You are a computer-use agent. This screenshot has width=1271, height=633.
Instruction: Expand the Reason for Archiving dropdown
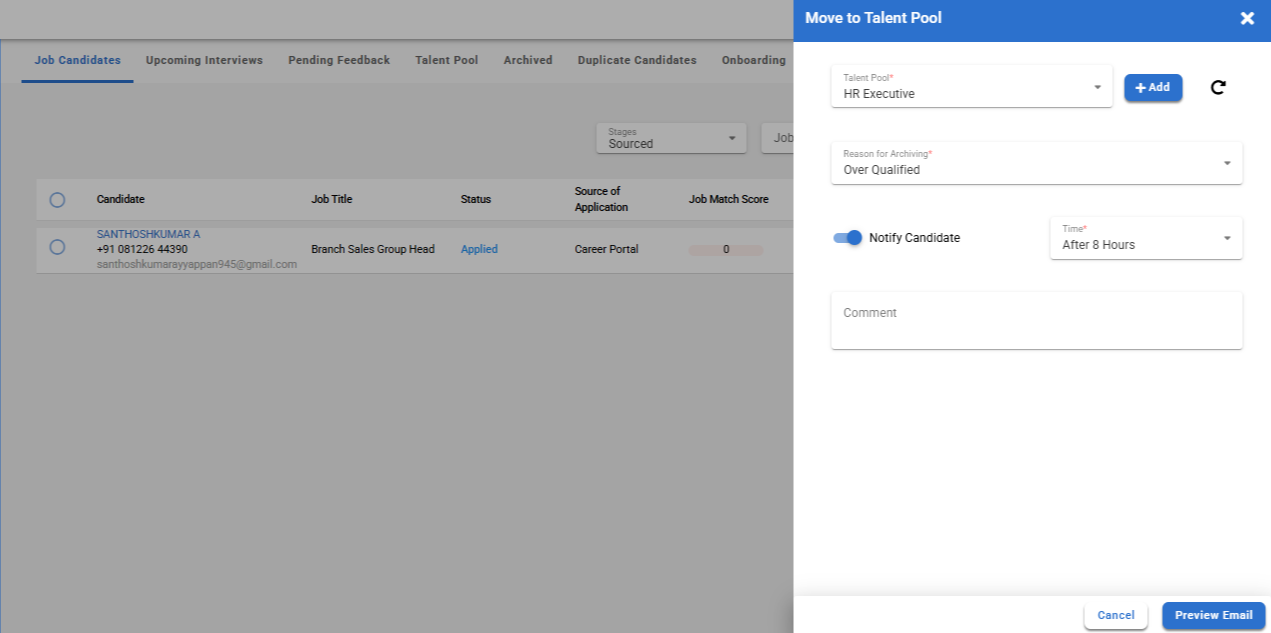(x=1036, y=163)
